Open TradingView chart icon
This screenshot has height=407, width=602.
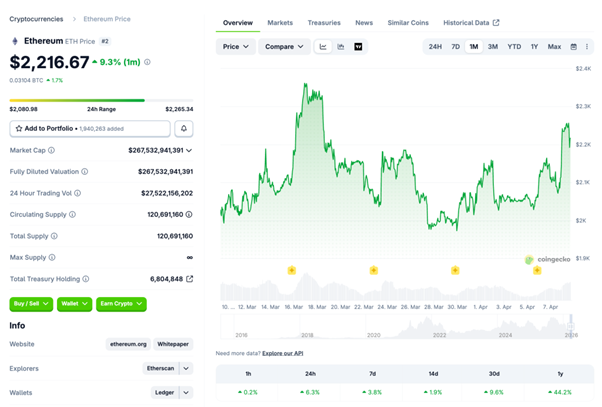pos(358,47)
